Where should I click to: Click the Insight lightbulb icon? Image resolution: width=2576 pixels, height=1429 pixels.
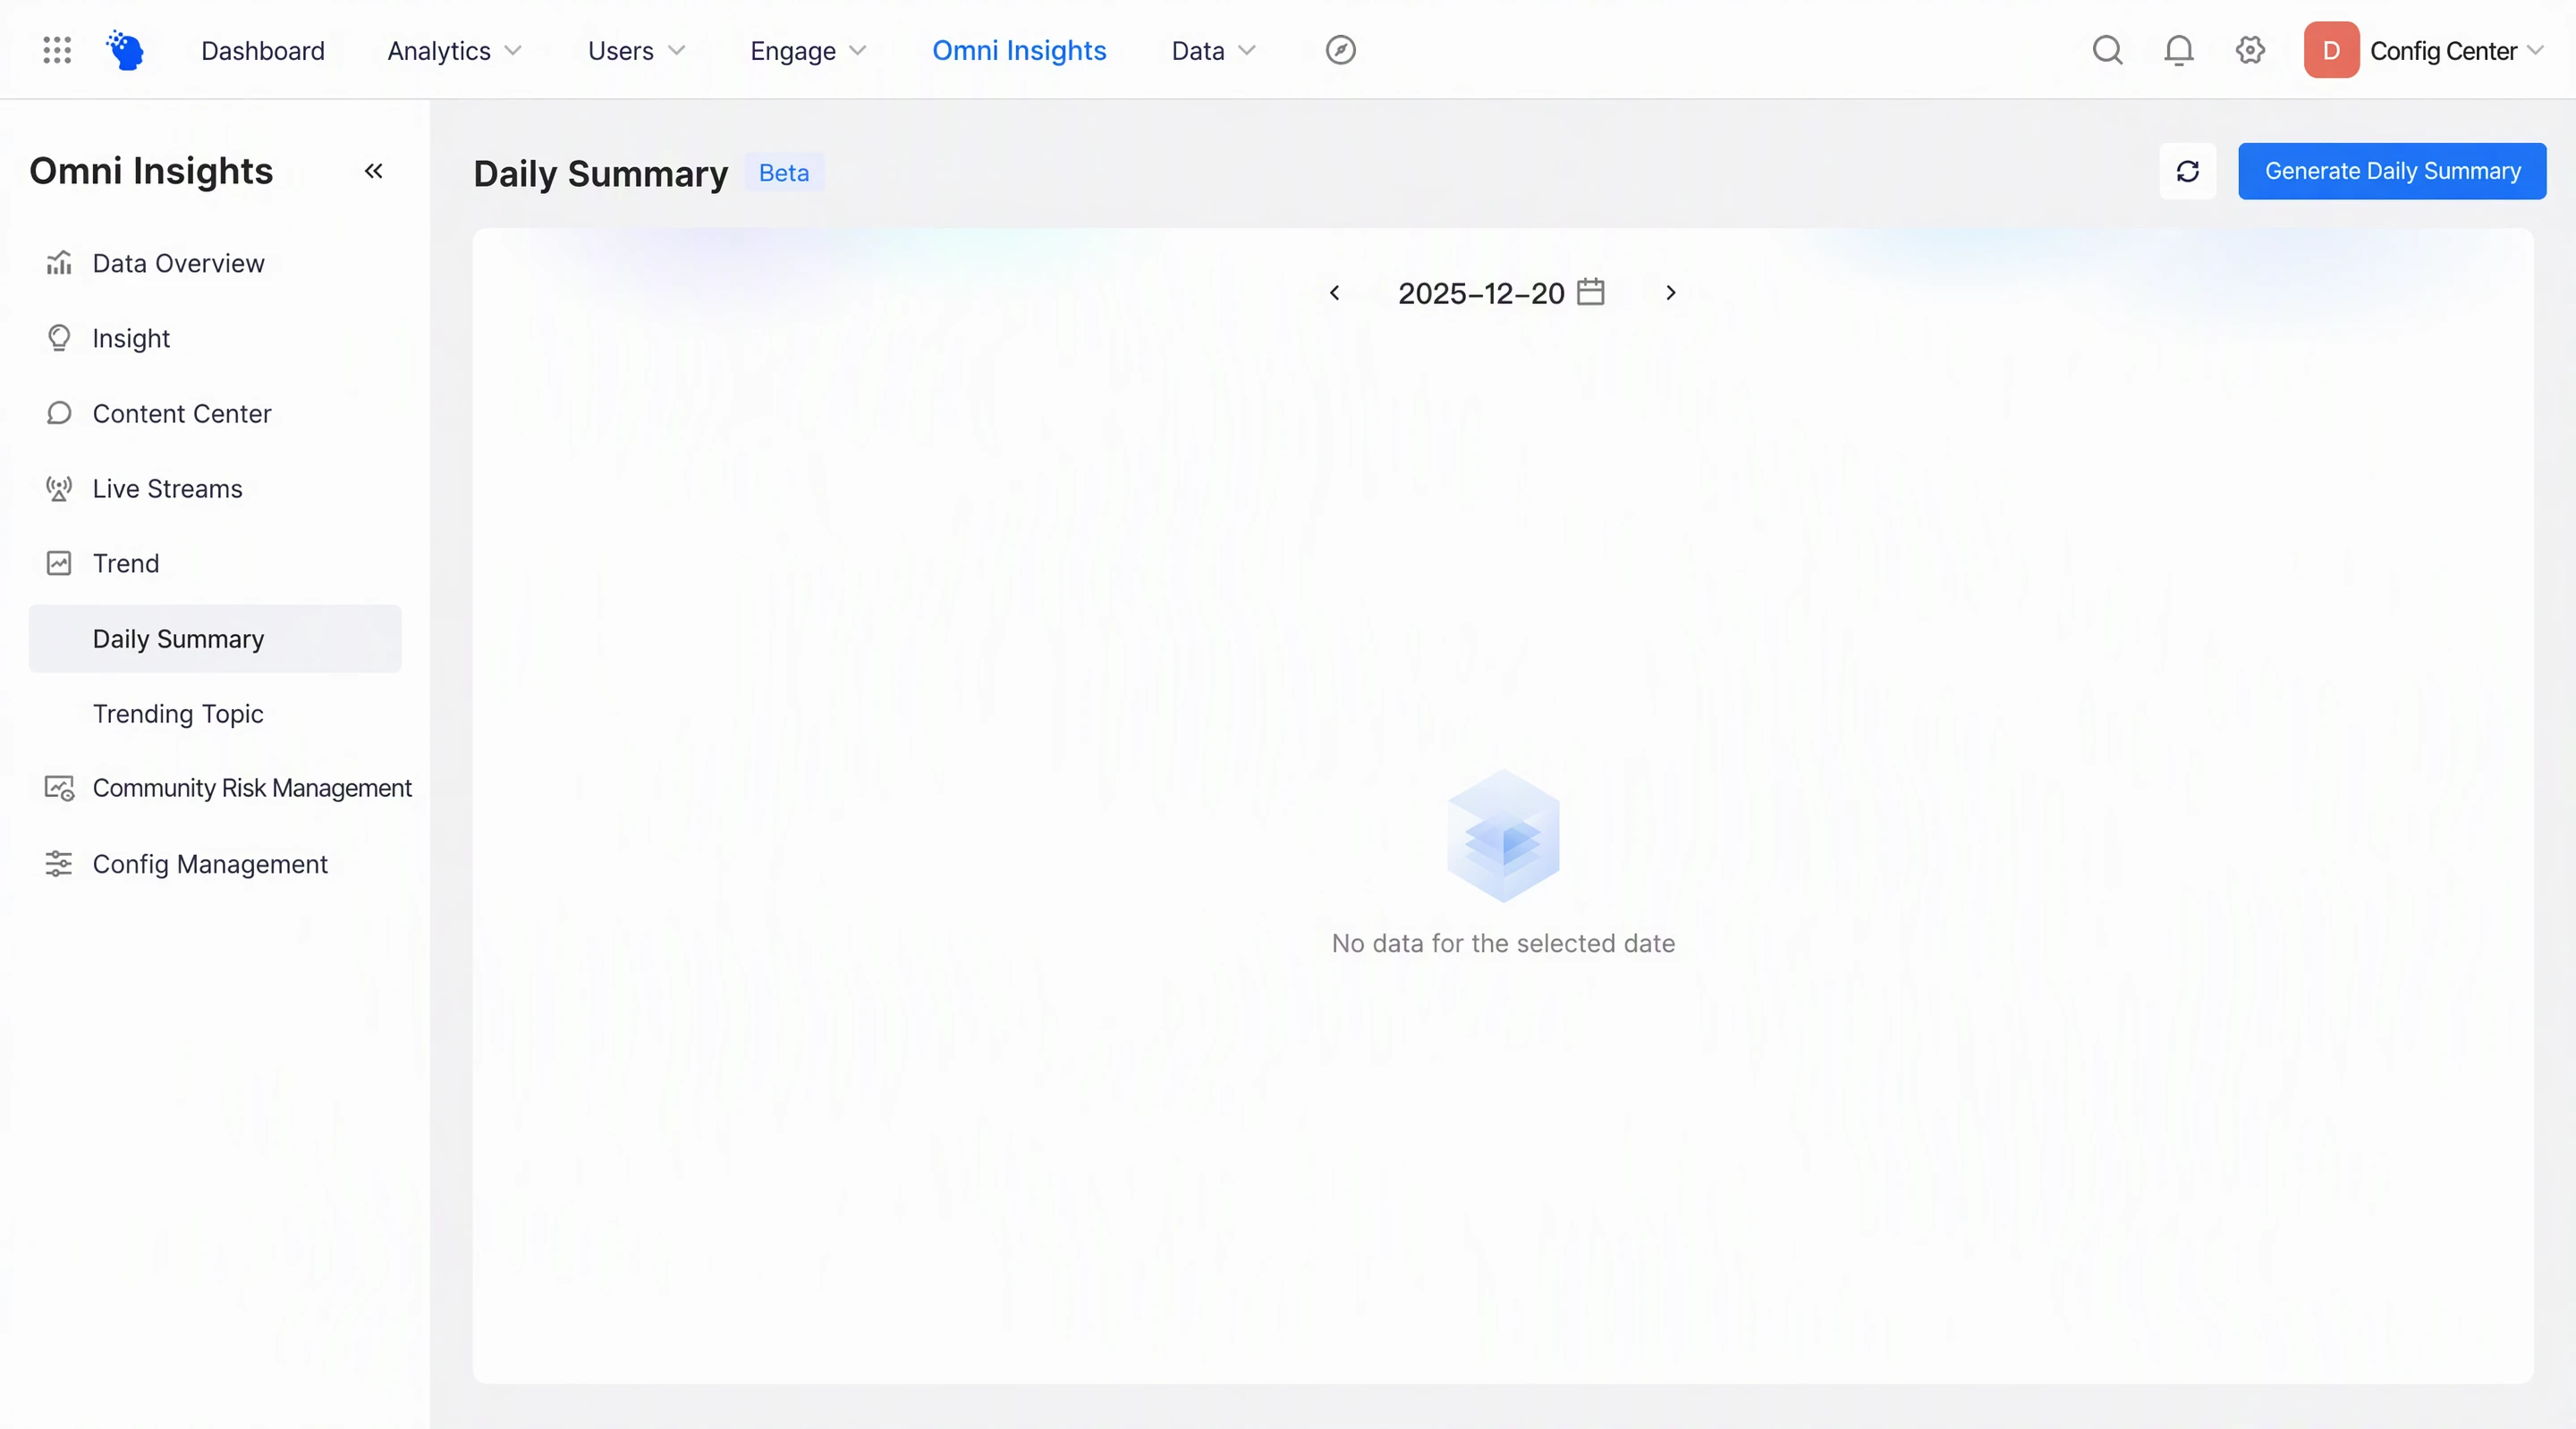pyautogui.click(x=59, y=338)
